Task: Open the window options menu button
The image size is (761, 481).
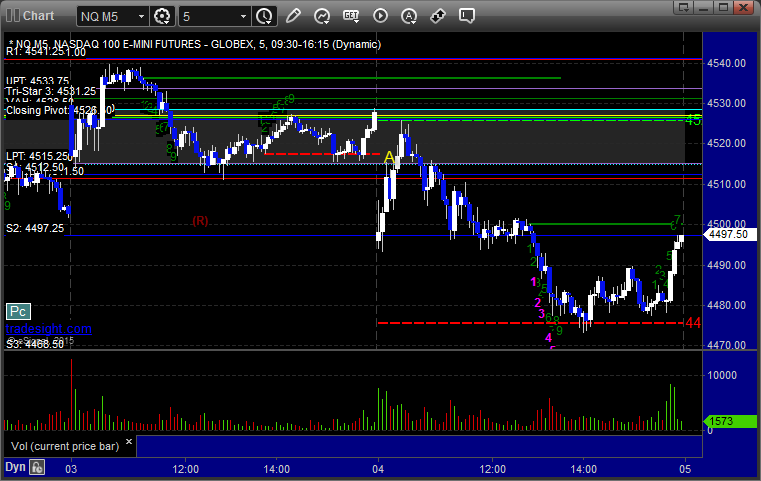Action: [x=683, y=7]
